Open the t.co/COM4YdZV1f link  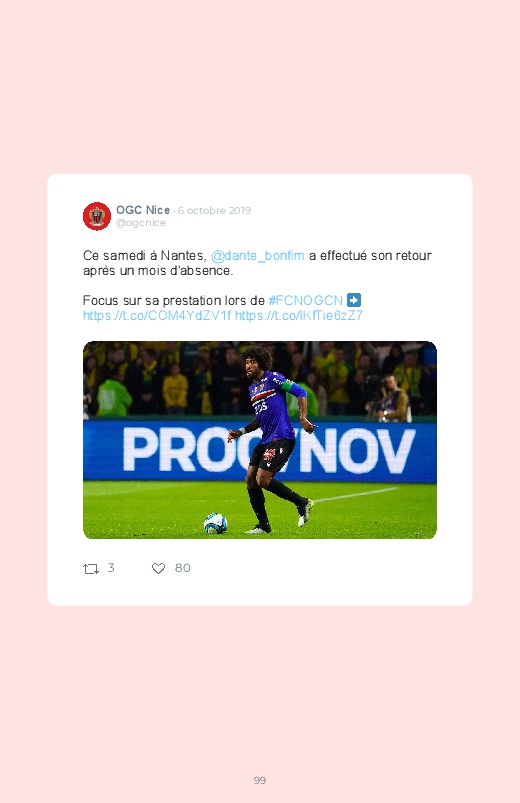tap(157, 315)
